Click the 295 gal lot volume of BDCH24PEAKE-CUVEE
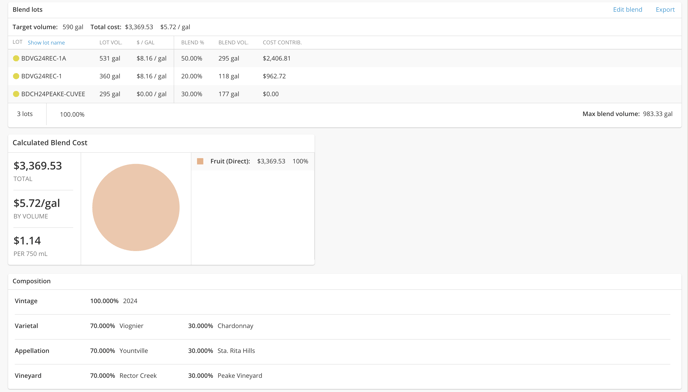Image resolution: width=688 pixels, height=392 pixels. [x=110, y=94]
